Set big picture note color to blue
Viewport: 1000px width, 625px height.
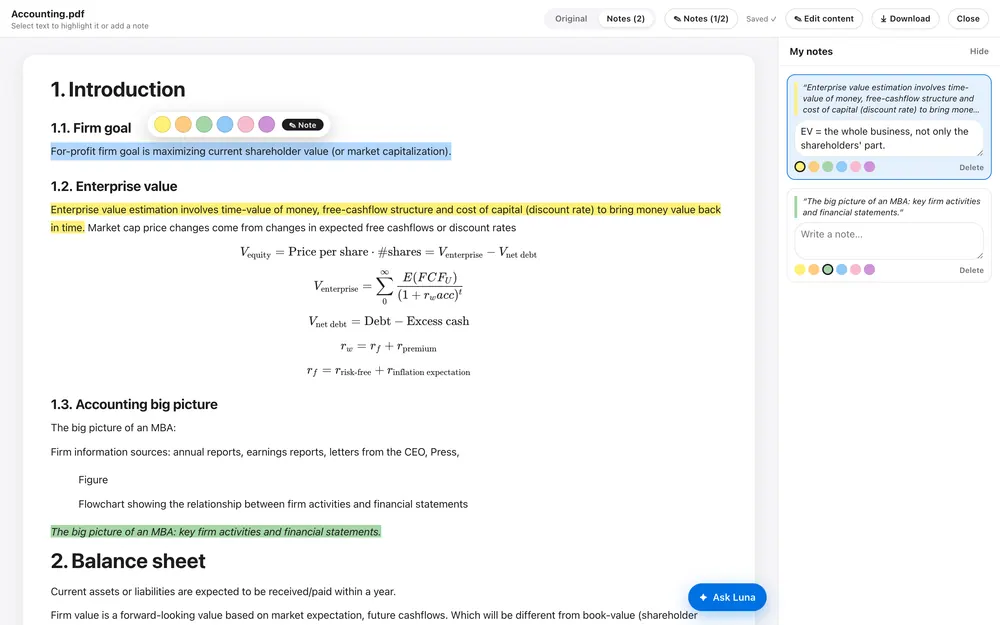click(x=842, y=269)
